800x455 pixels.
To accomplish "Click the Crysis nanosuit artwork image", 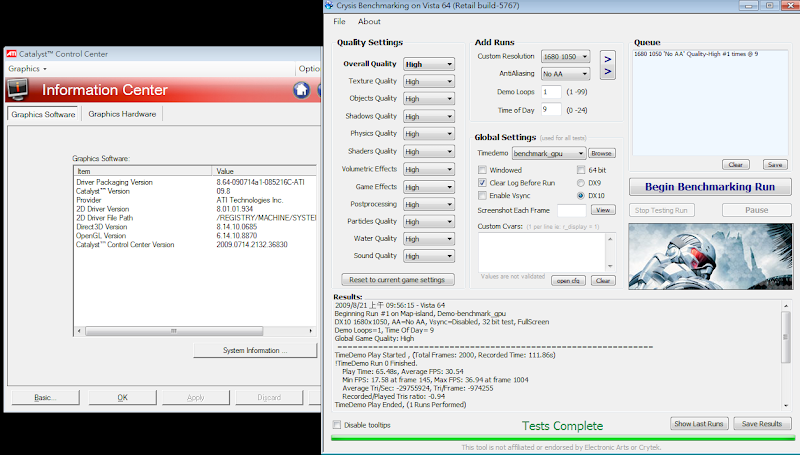I will [x=710, y=256].
